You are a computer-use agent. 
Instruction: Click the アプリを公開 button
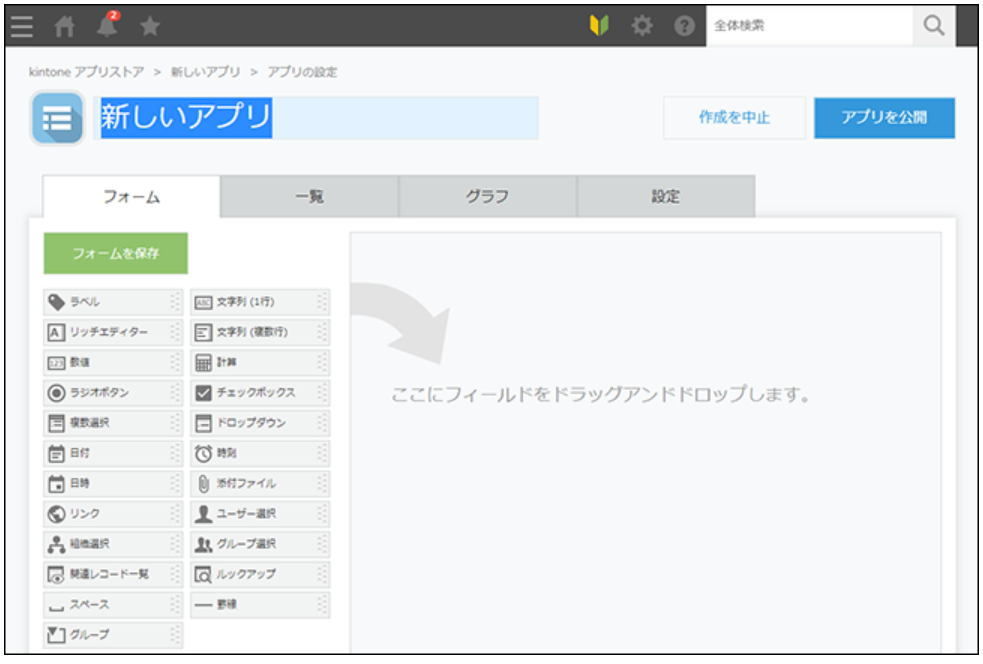tap(884, 118)
